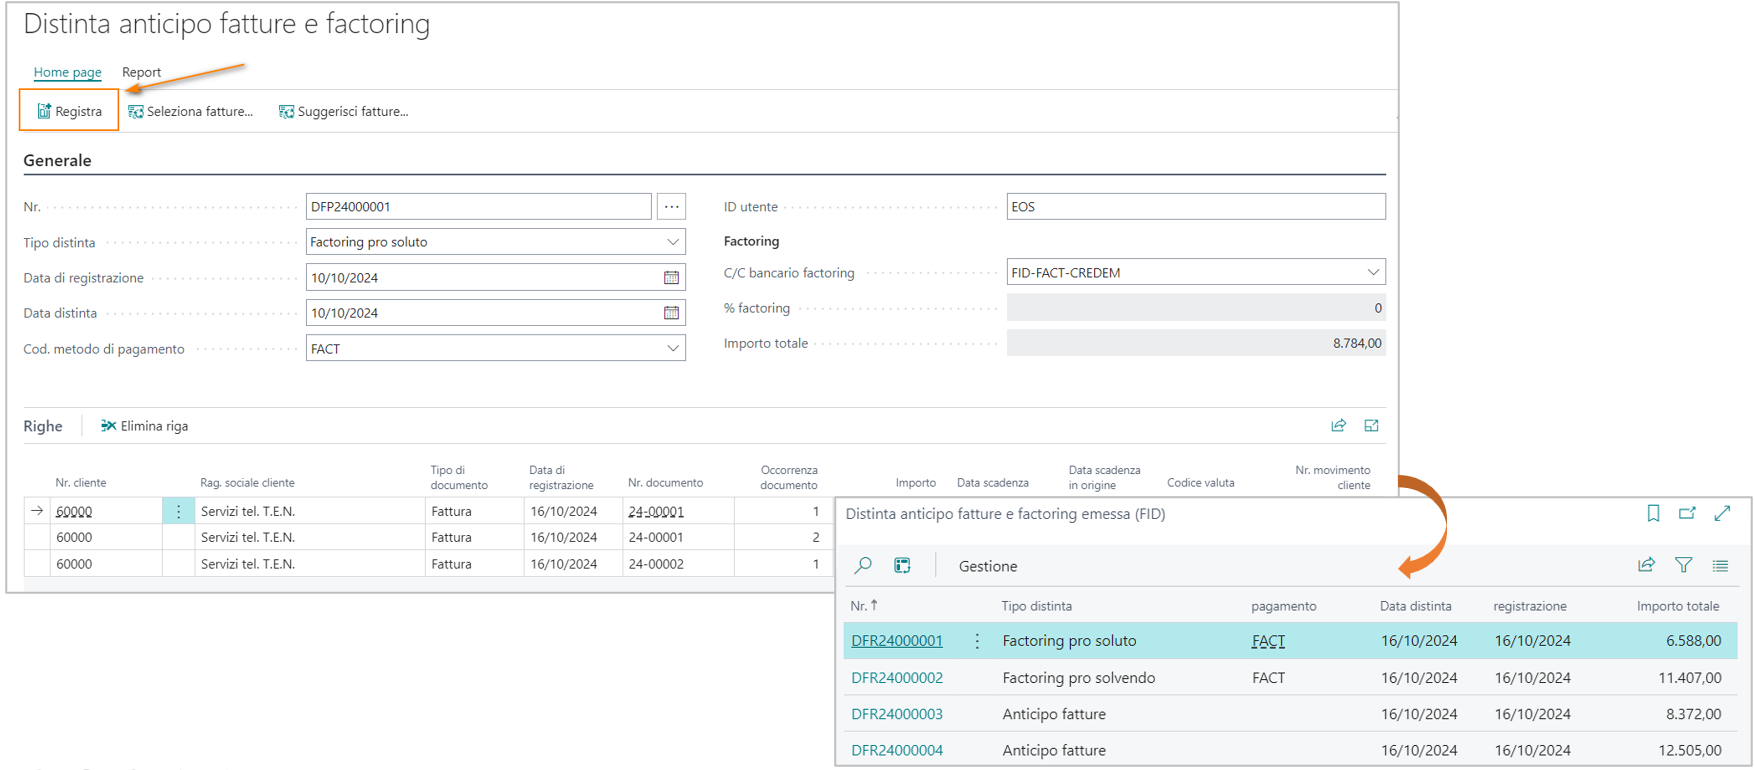
Task: Click search icon in FID list
Action: pyautogui.click(x=863, y=566)
